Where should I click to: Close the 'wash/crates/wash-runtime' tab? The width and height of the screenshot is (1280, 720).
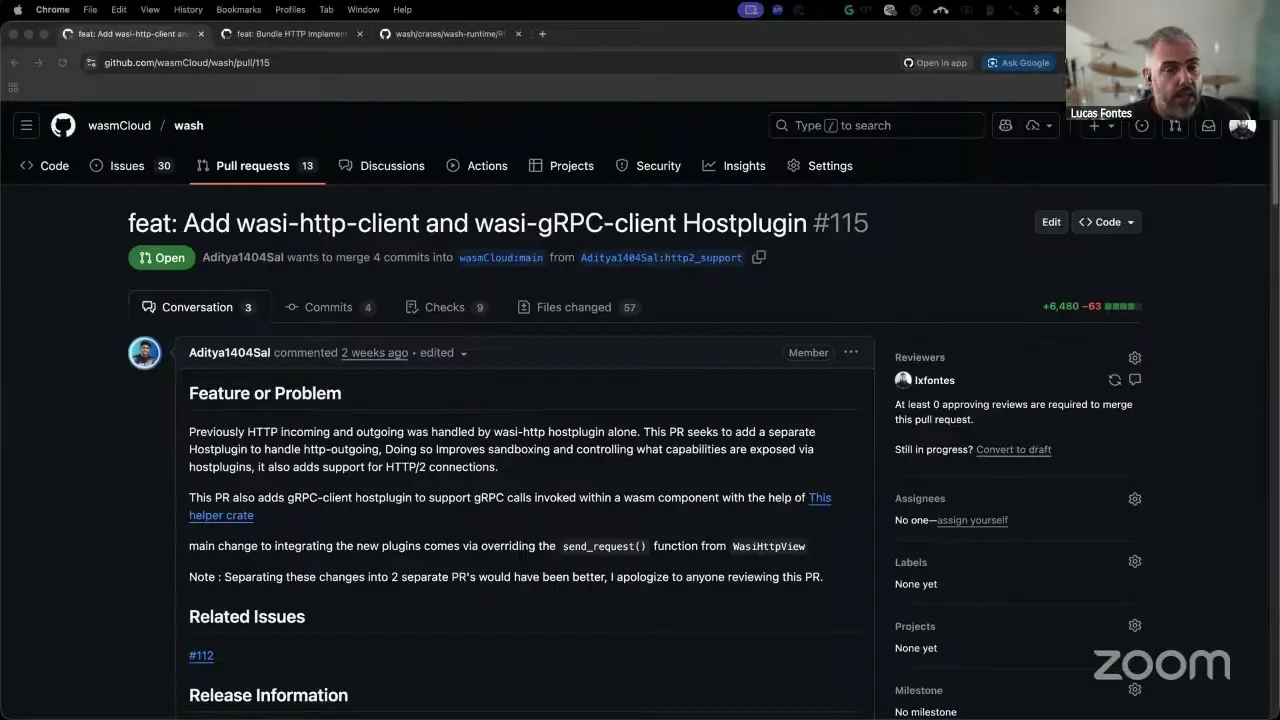click(519, 34)
